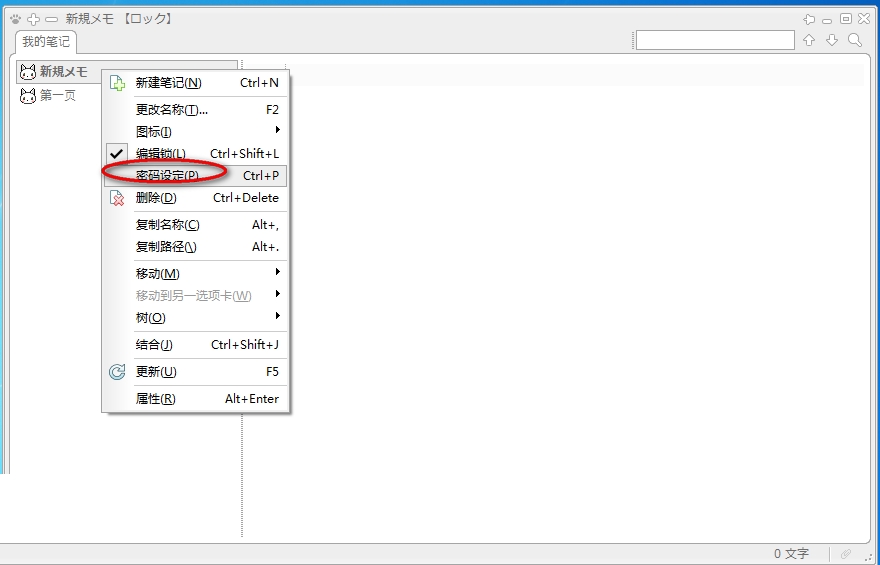The width and height of the screenshot is (880, 565).
Task: Expand the 移动 submenu arrow
Action: click(277, 272)
